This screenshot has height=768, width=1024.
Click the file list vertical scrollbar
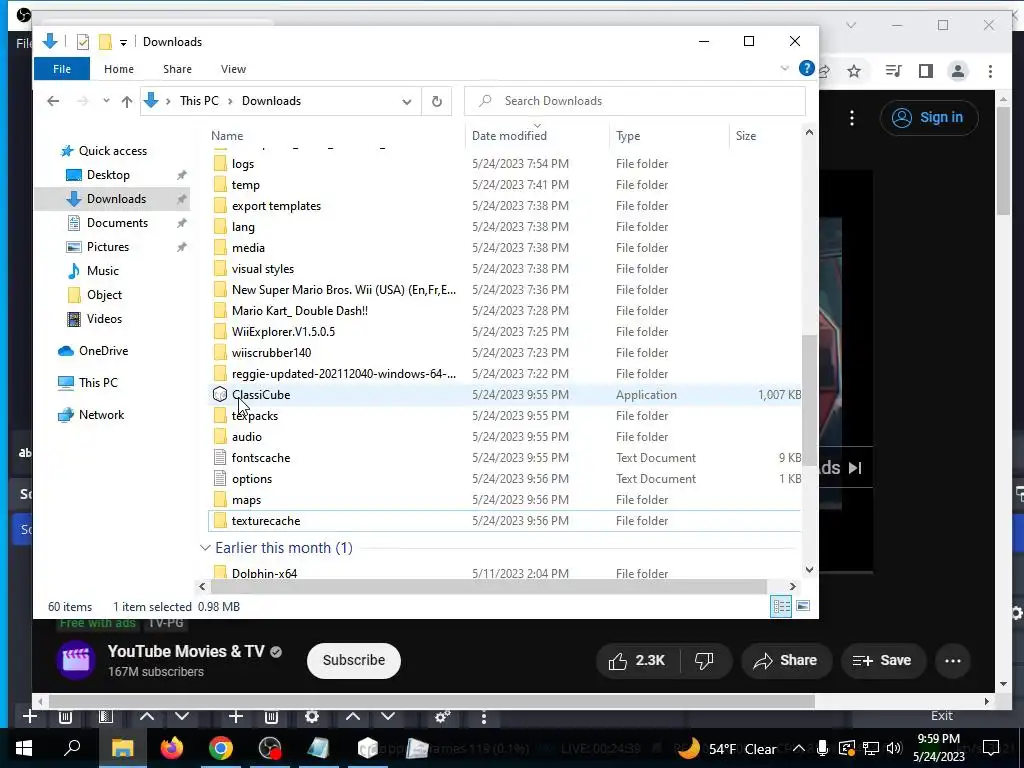[809, 400]
